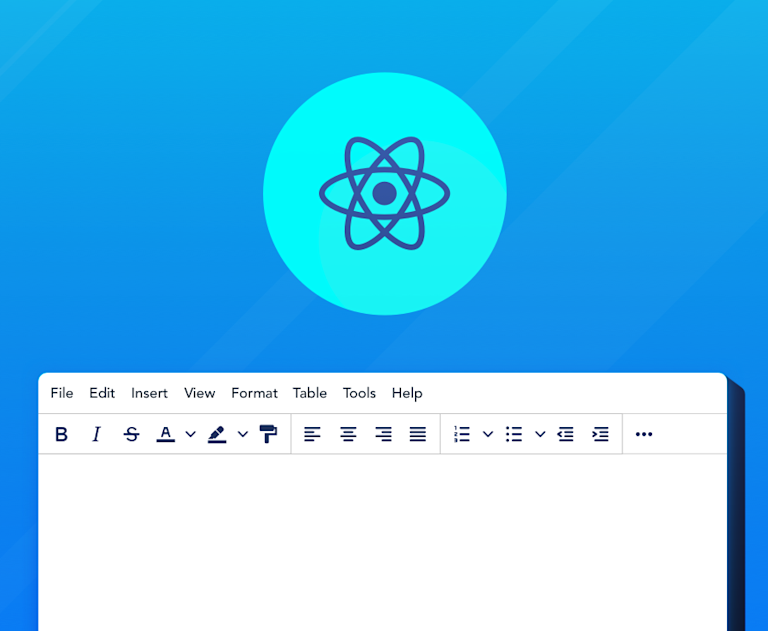Screen dimensions: 768x631
Task: Show more toolbar options ellipsis
Action: [x=644, y=434]
